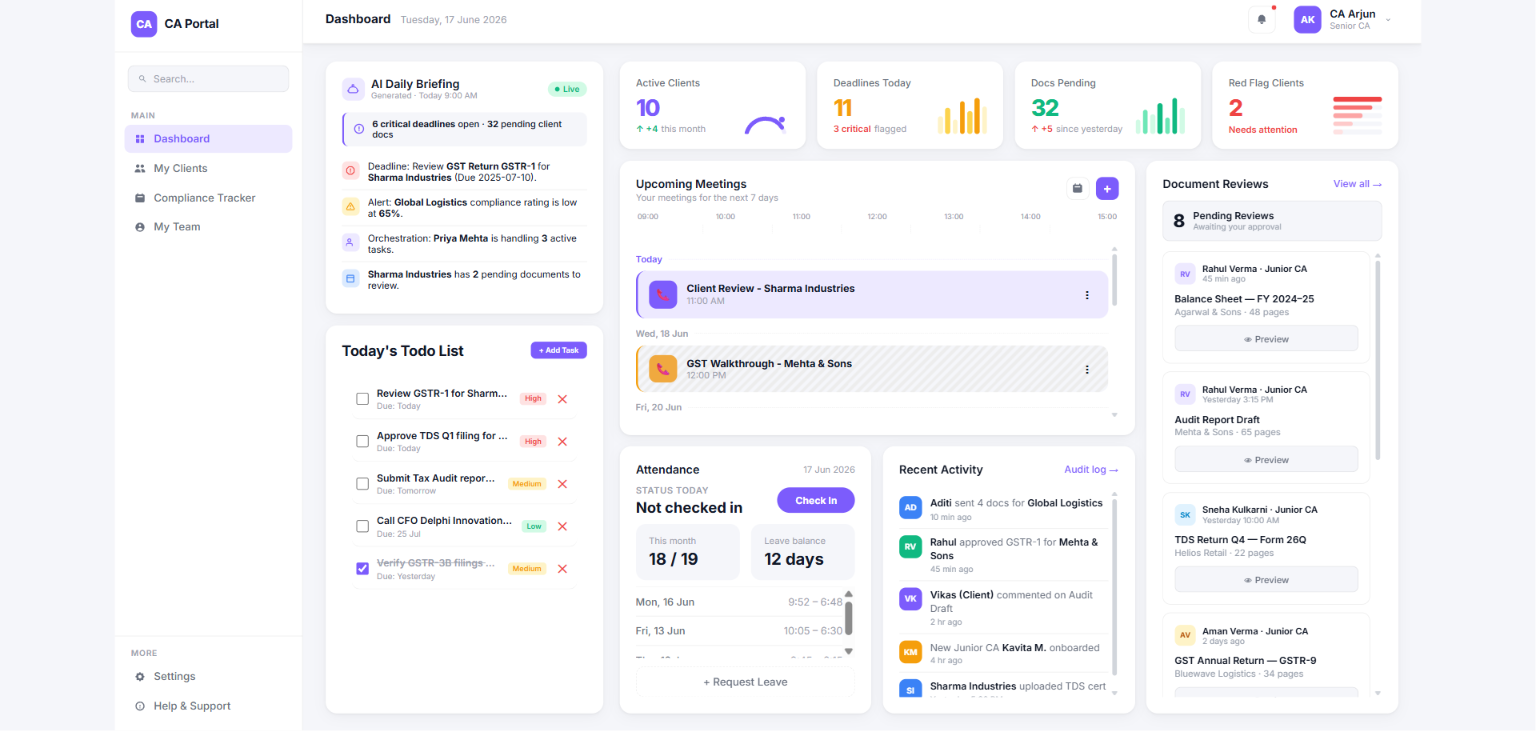Navigate to My Team section
The height and width of the screenshot is (731, 1536).
208,227
